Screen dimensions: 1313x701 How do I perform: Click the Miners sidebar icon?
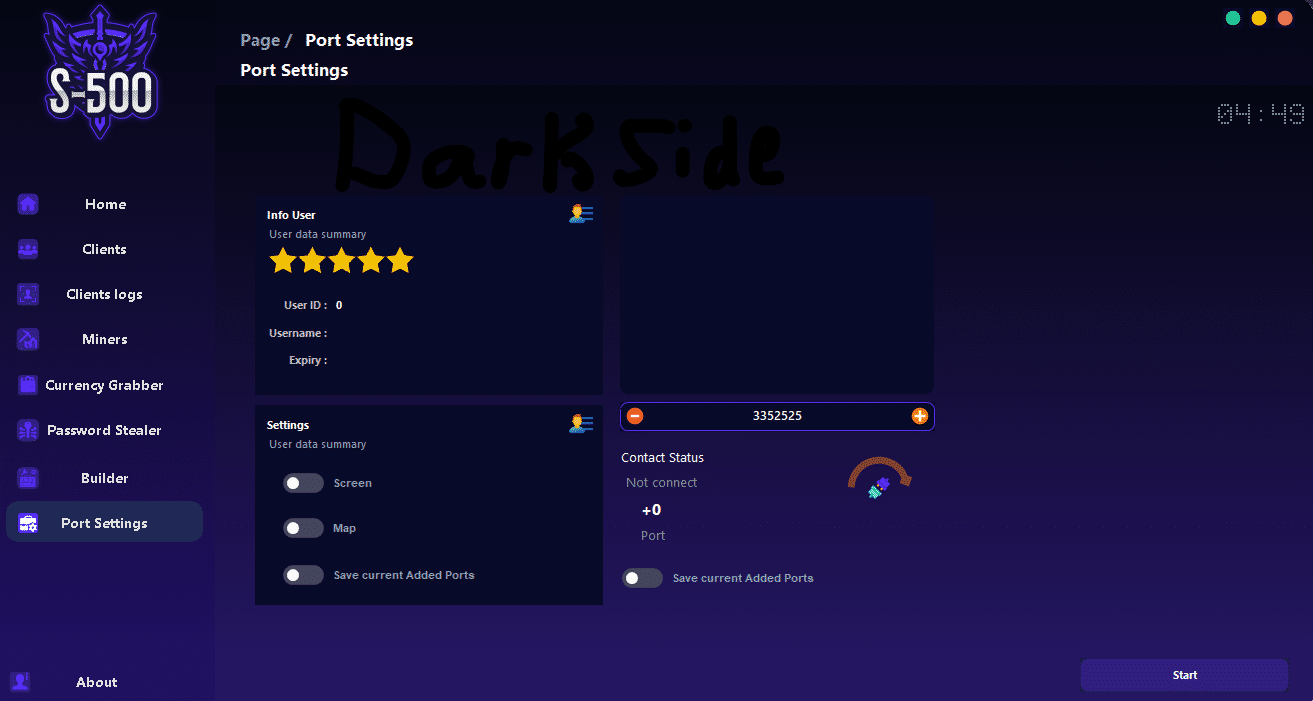click(28, 339)
